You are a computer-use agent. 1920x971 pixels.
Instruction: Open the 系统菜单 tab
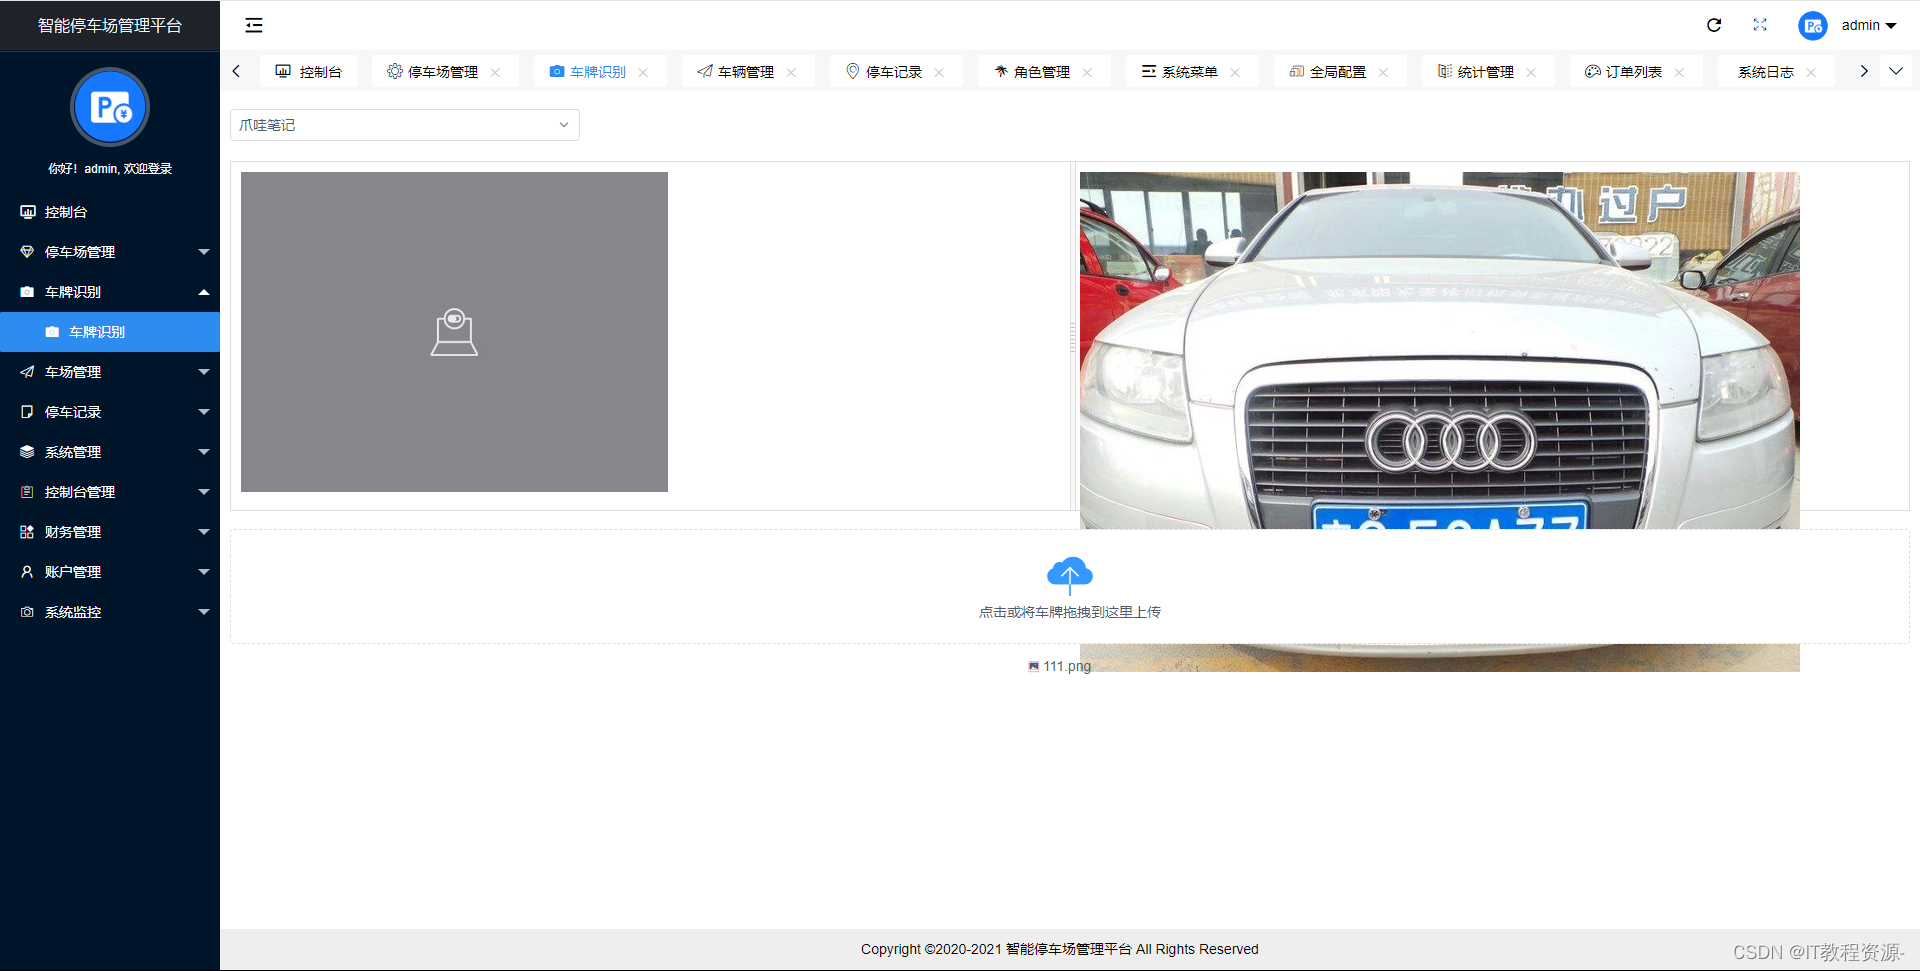point(1190,72)
